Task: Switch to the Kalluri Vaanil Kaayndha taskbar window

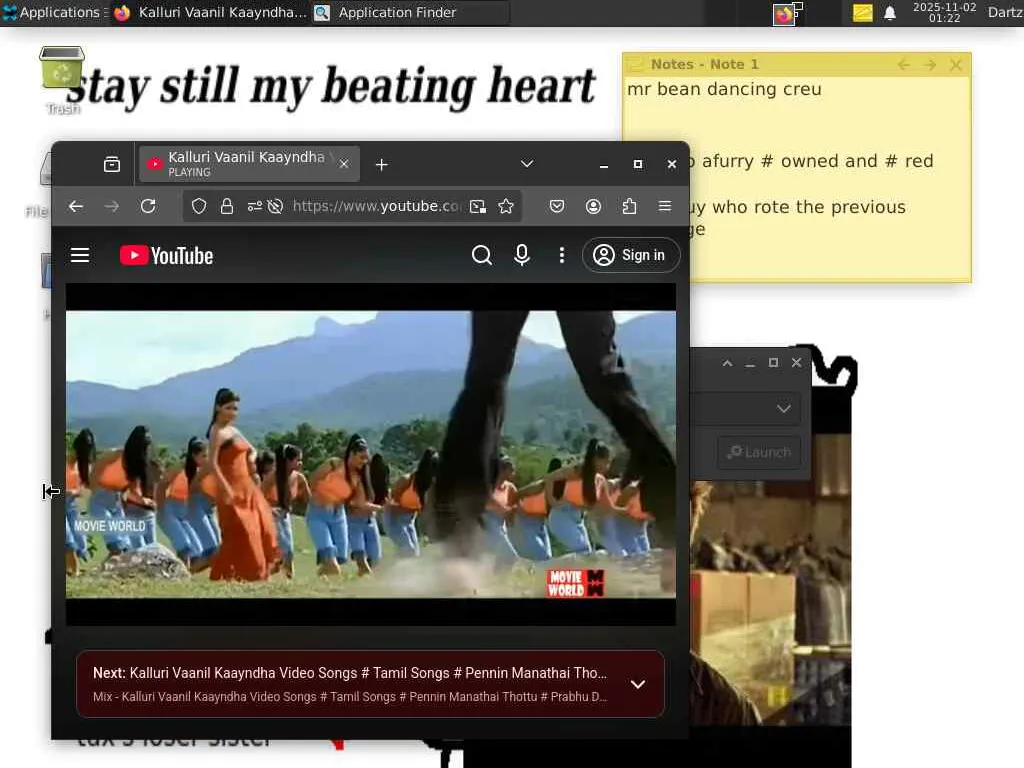Action: 210,12
